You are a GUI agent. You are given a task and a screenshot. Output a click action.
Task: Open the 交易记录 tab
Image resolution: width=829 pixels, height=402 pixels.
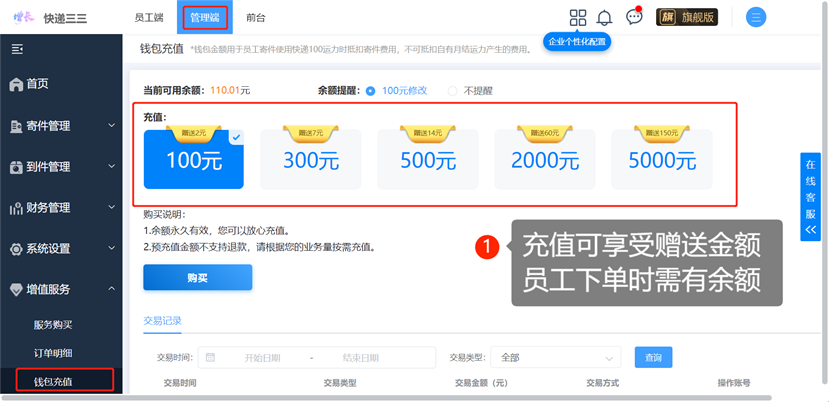coord(162,321)
